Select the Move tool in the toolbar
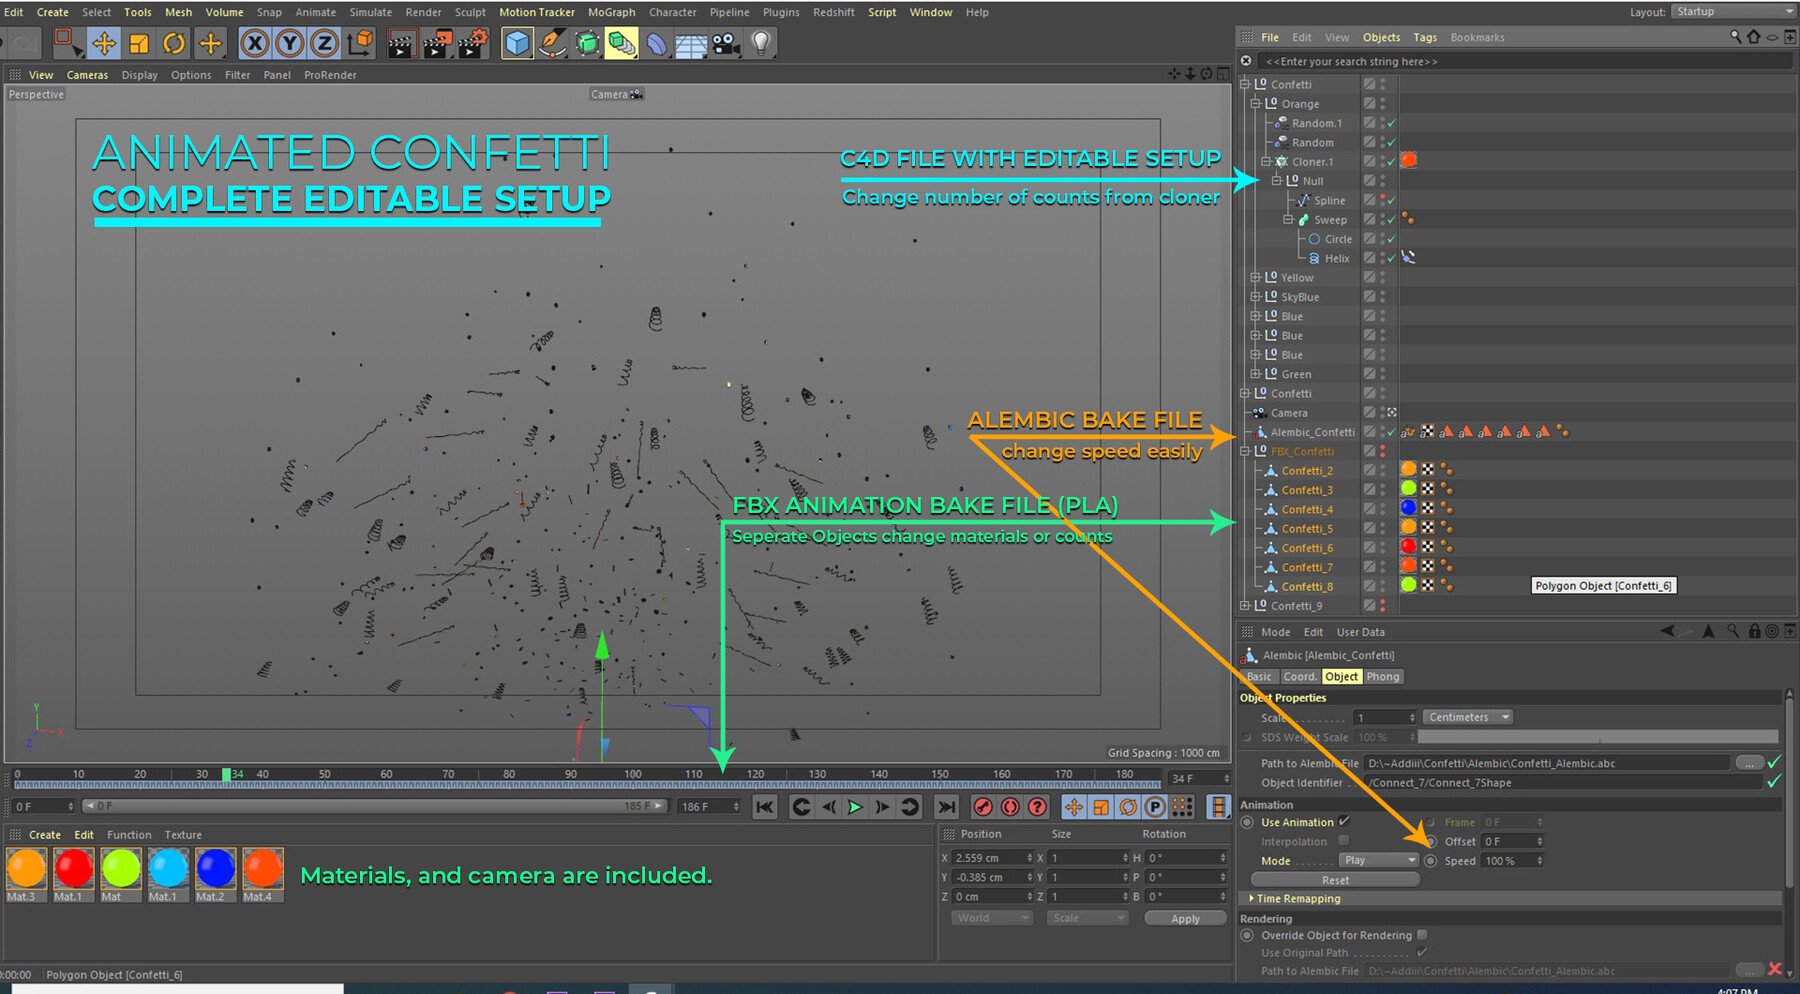1800x994 pixels. point(104,43)
